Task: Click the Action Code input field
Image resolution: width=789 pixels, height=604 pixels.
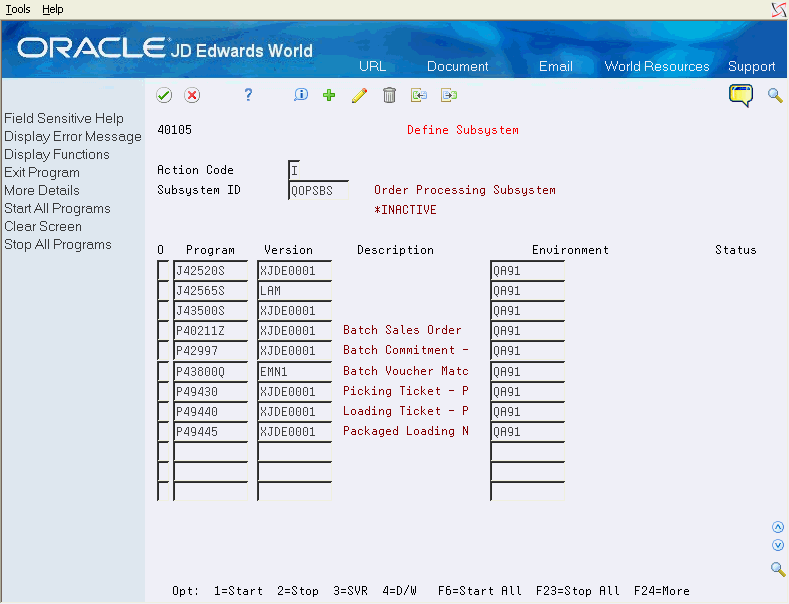Action: click(x=295, y=170)
